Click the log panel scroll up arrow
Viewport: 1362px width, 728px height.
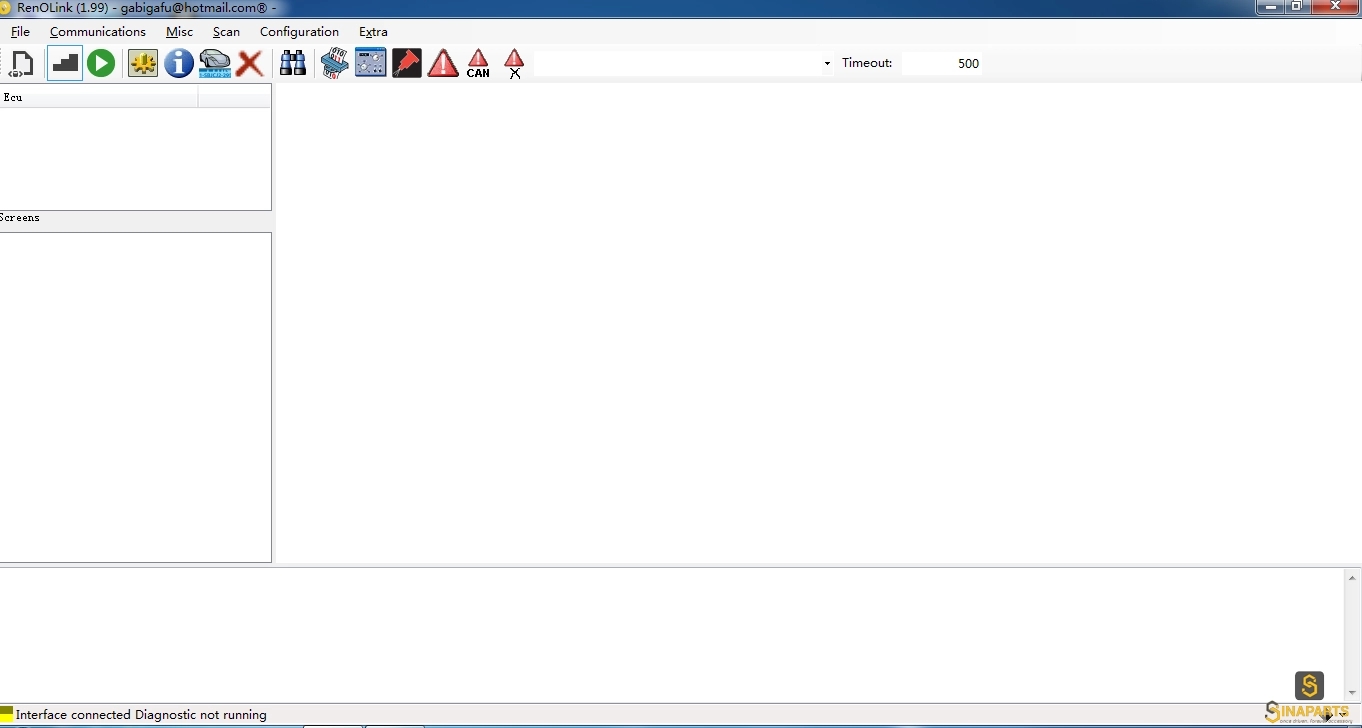point(1353,578)
